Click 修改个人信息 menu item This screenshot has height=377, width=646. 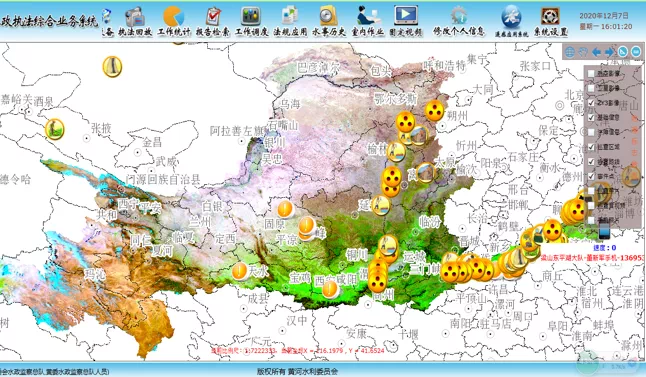(459, 31)
